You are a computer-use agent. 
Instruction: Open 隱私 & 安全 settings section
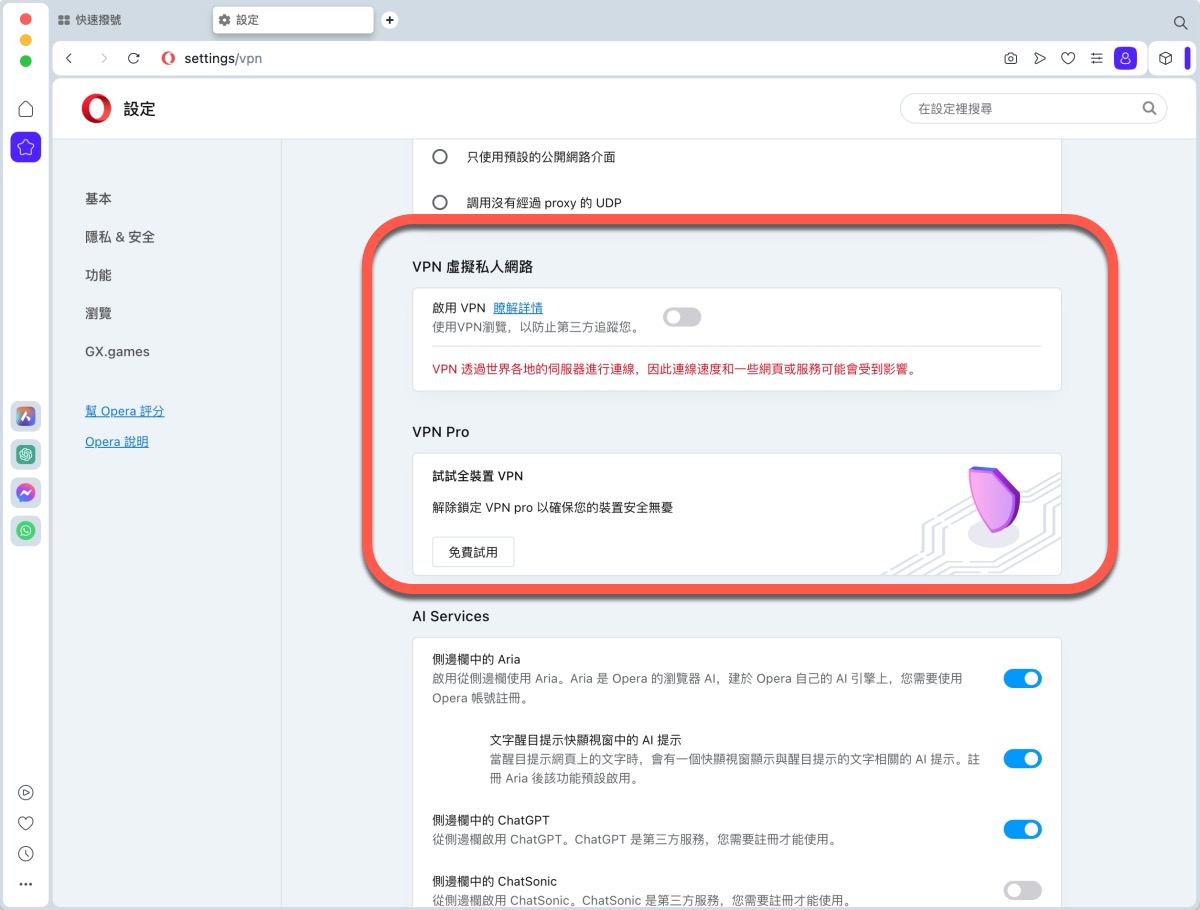(x=120, y=237)
